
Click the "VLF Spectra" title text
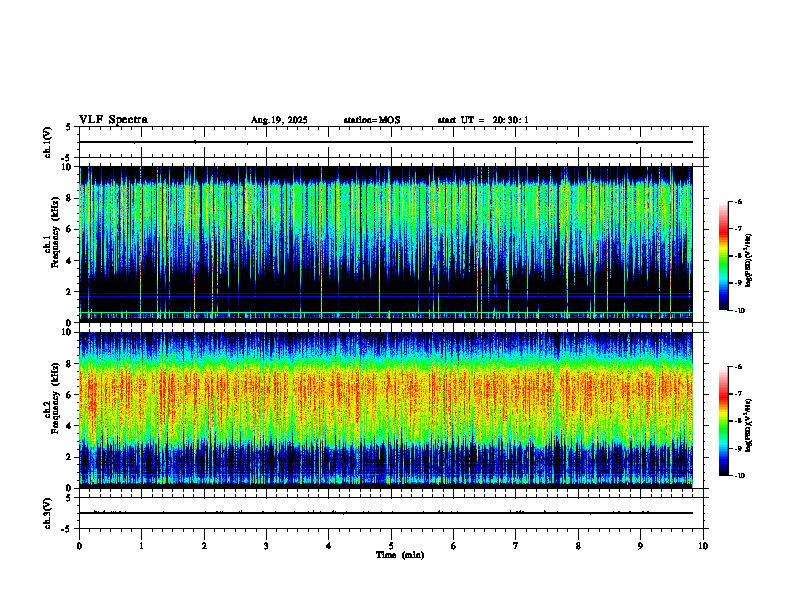click(x=113, y=120)
